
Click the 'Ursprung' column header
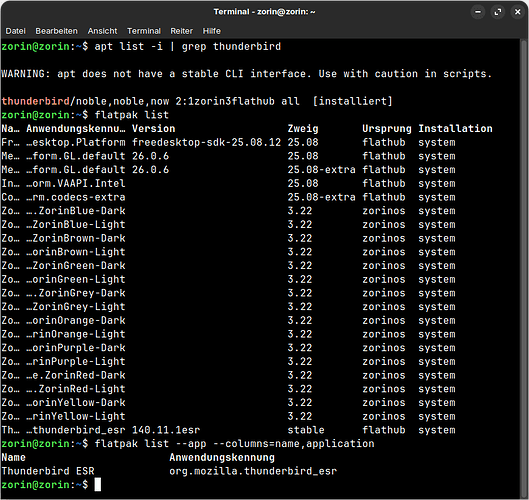tap(387, 129)
